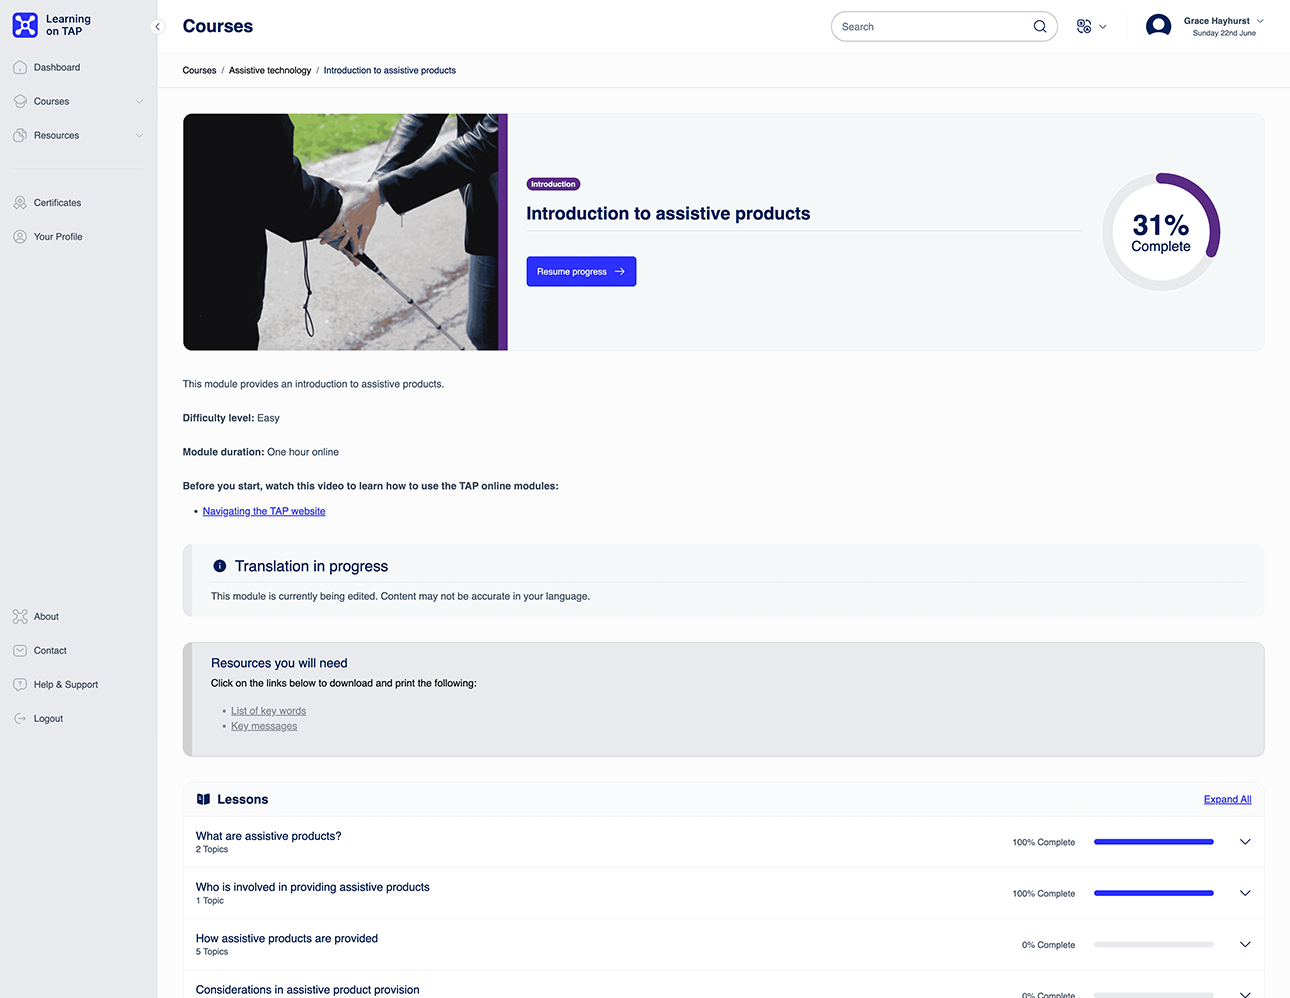Screen dimensions: 1290x998
Task: Click the Help & Support icon
Action: [x=20, y=685]
